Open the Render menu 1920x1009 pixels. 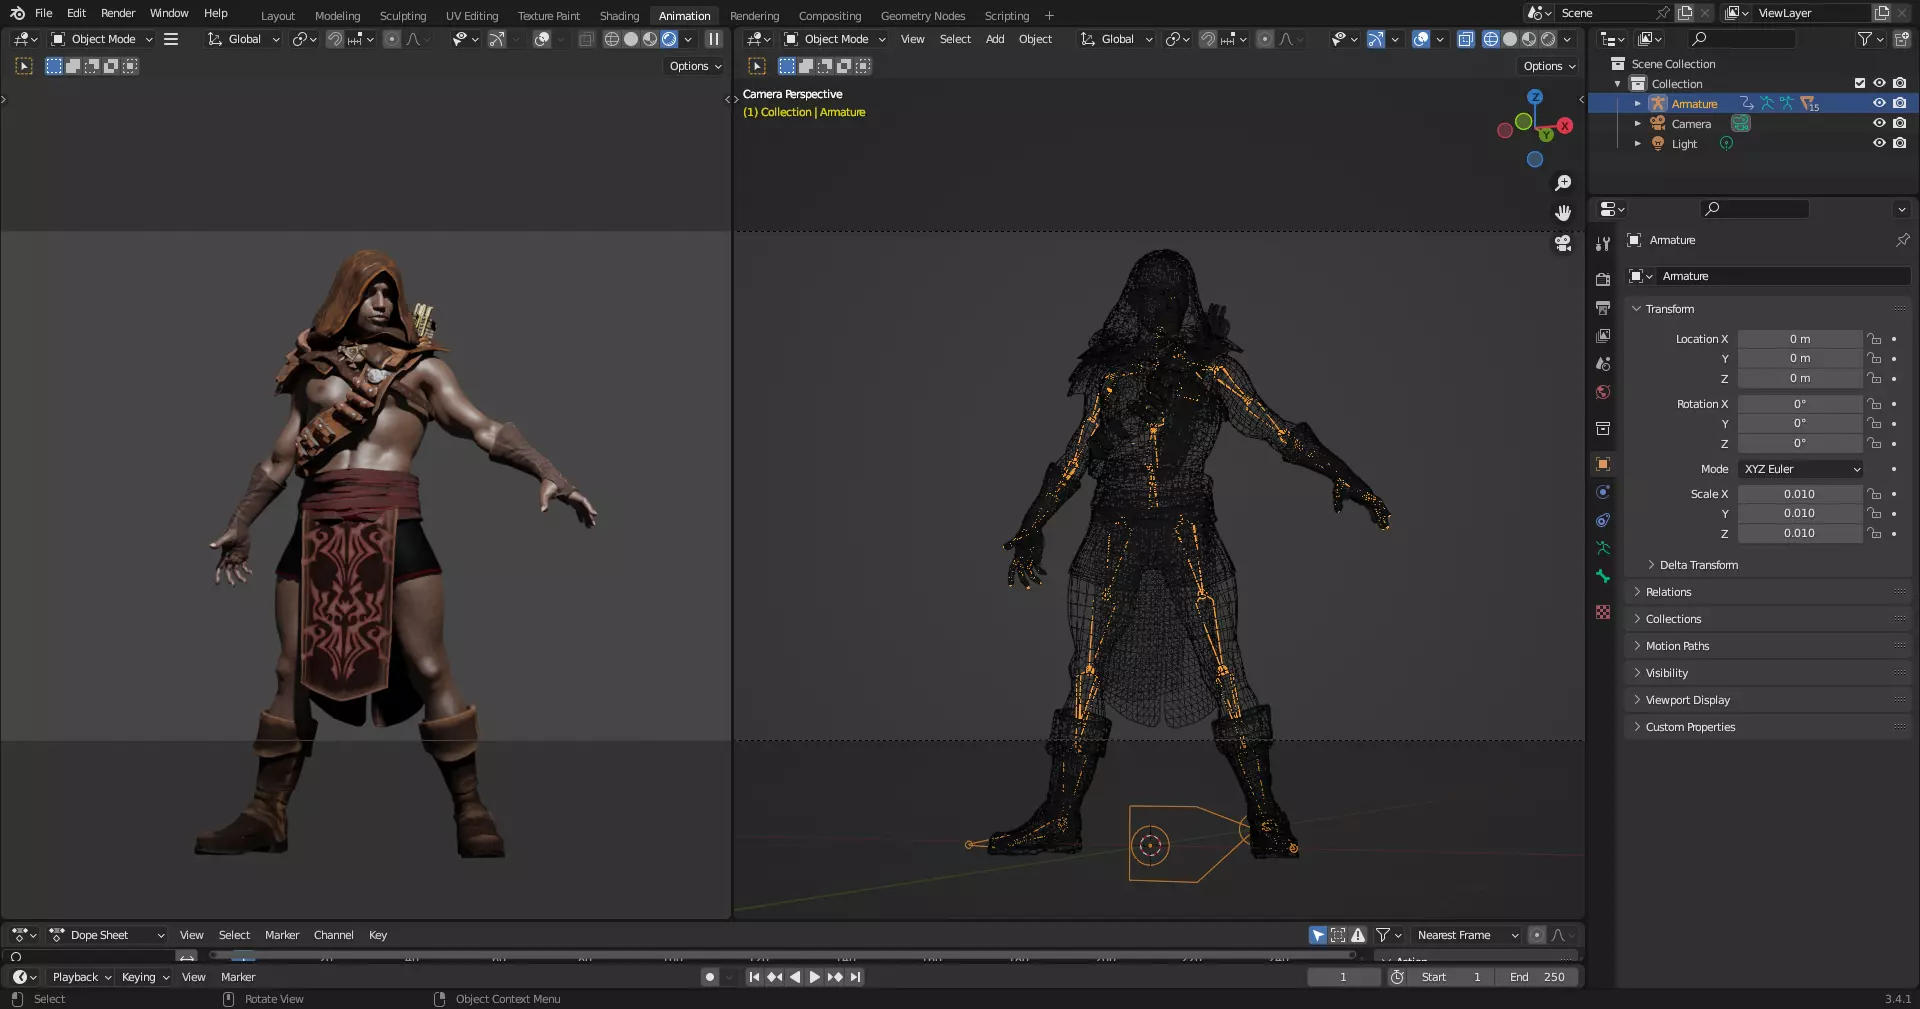[x=118, y=13]
